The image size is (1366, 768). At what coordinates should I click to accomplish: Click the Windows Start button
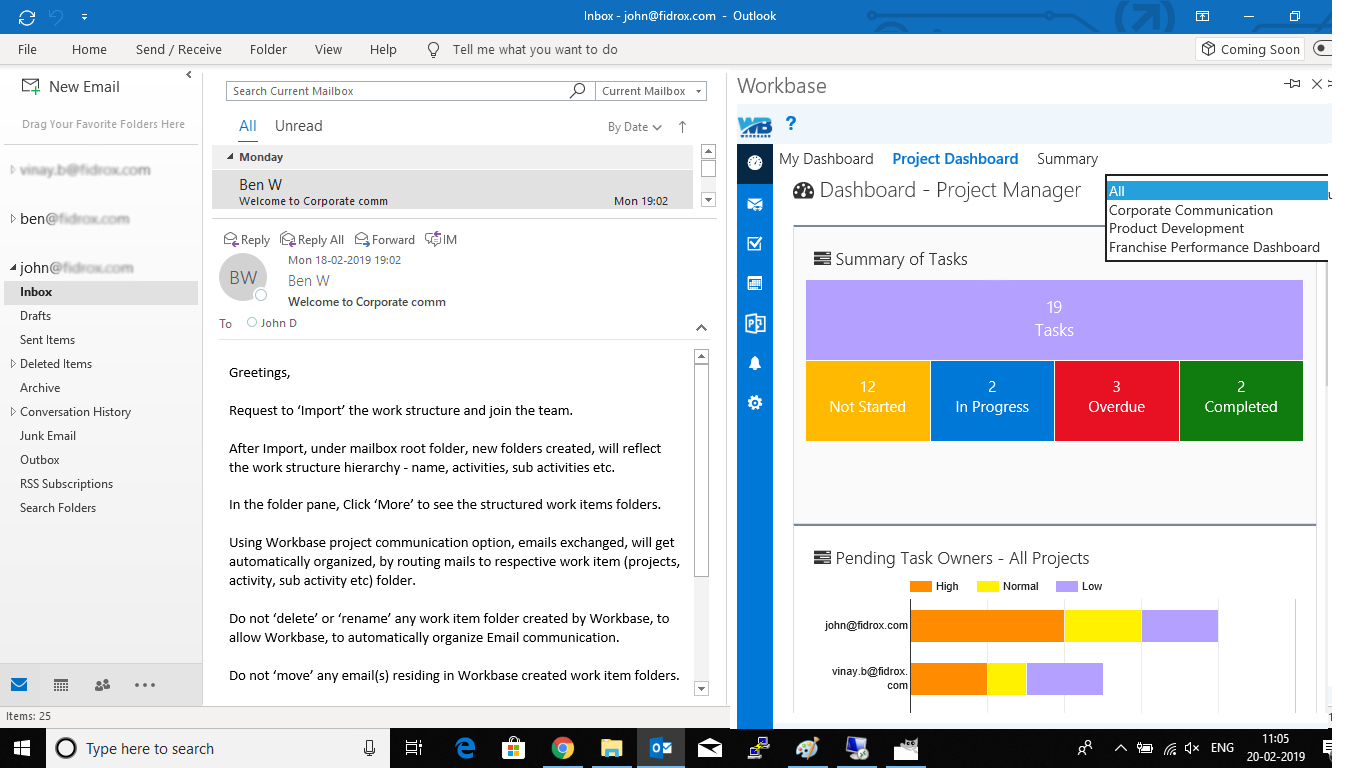(x=22, y=748)
